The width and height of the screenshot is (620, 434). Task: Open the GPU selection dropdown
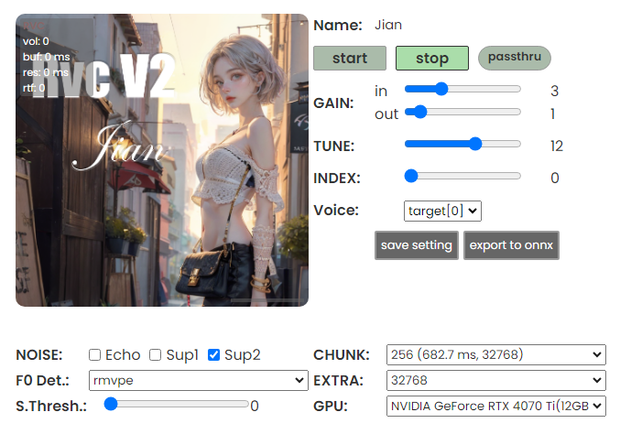tap(496, 406)
